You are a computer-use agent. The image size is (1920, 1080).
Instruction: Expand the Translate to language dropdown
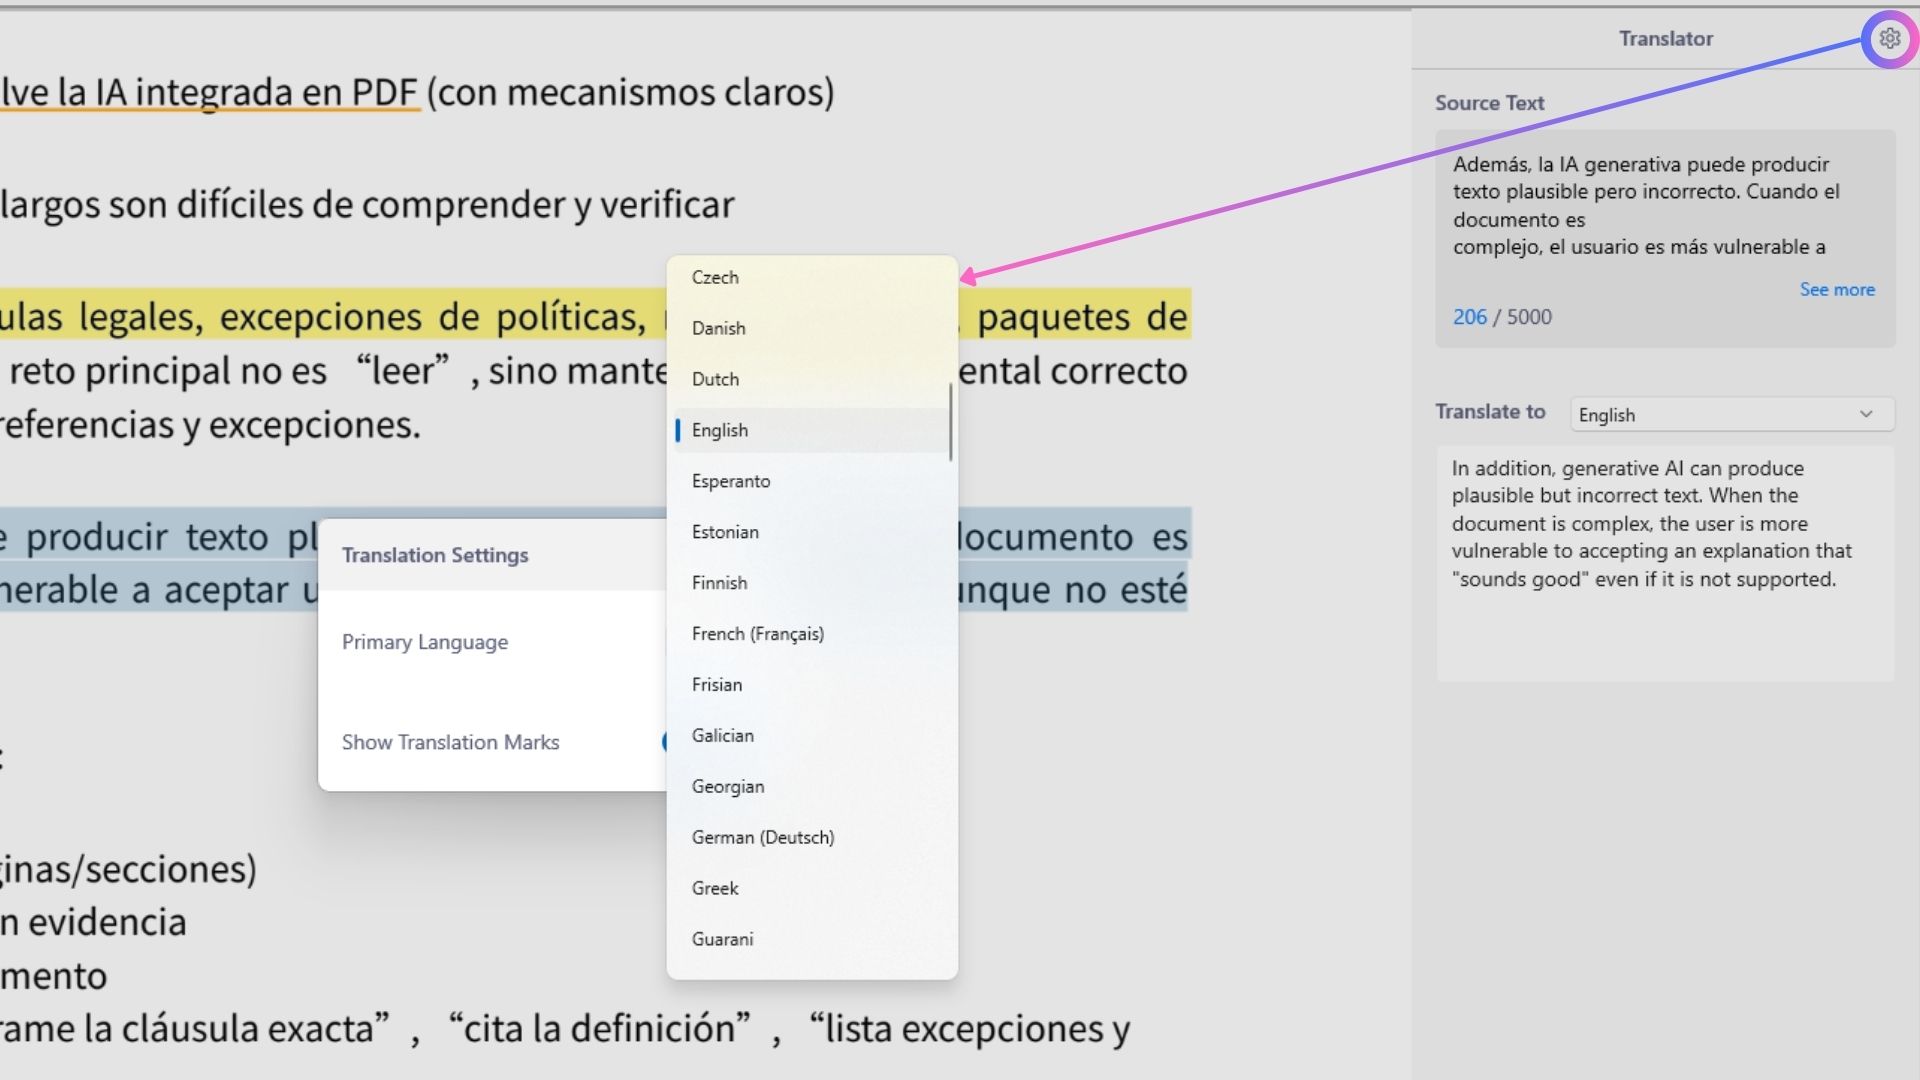pyautogui.click(x=1732, y=415)
